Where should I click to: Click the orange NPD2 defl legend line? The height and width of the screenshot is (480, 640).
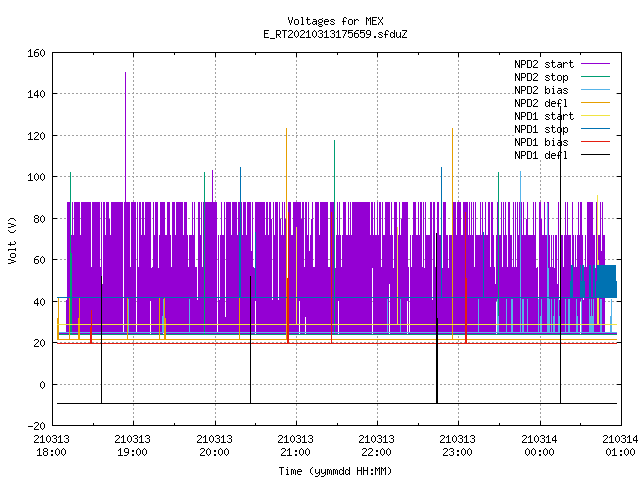[595, 102]
